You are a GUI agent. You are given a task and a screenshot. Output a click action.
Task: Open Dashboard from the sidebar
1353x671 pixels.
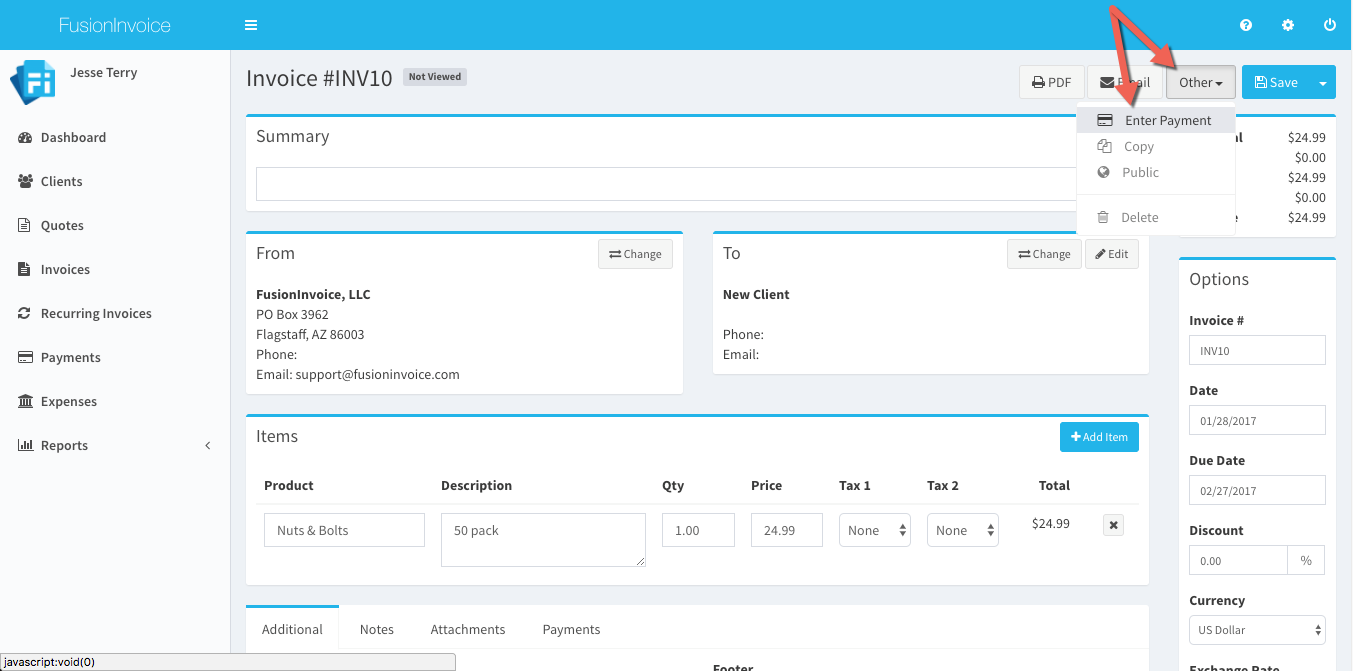[73, 137]
